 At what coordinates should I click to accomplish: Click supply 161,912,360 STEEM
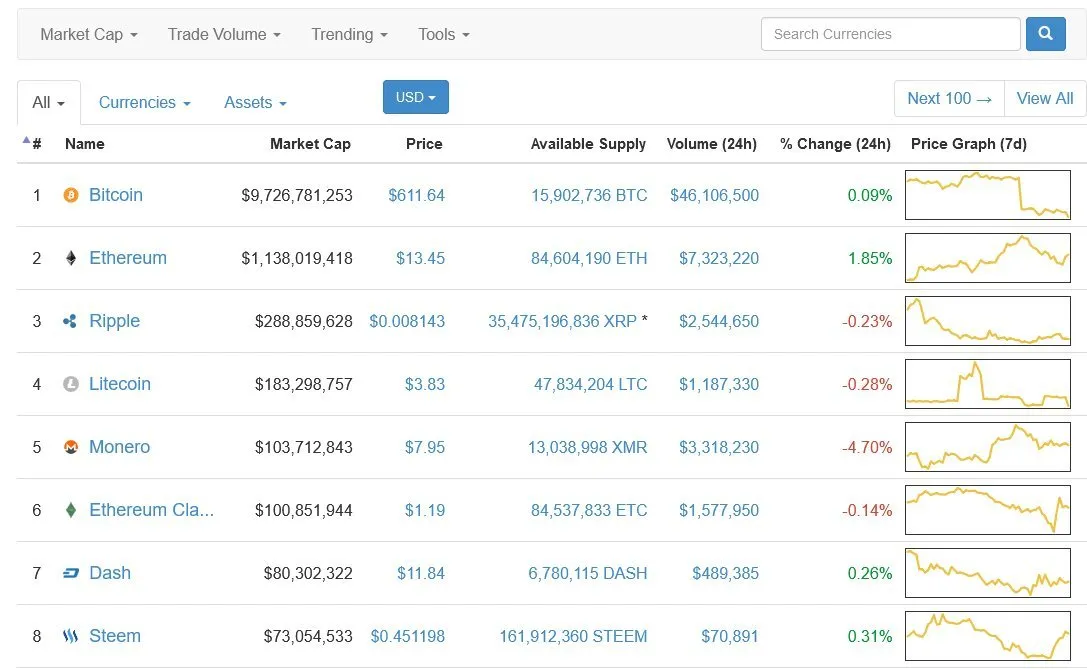click(x=573, y=636)
